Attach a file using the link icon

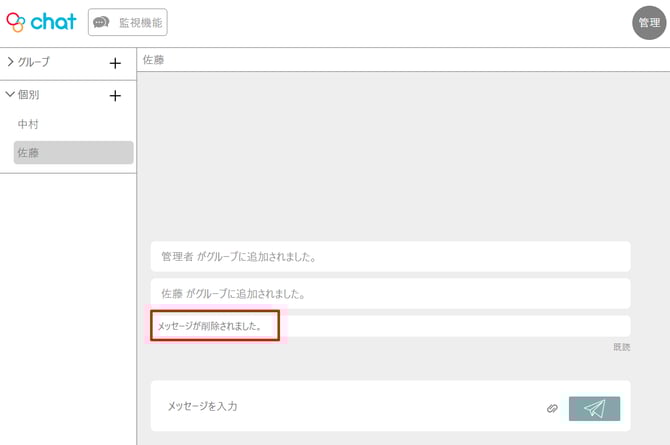[552, 408]
